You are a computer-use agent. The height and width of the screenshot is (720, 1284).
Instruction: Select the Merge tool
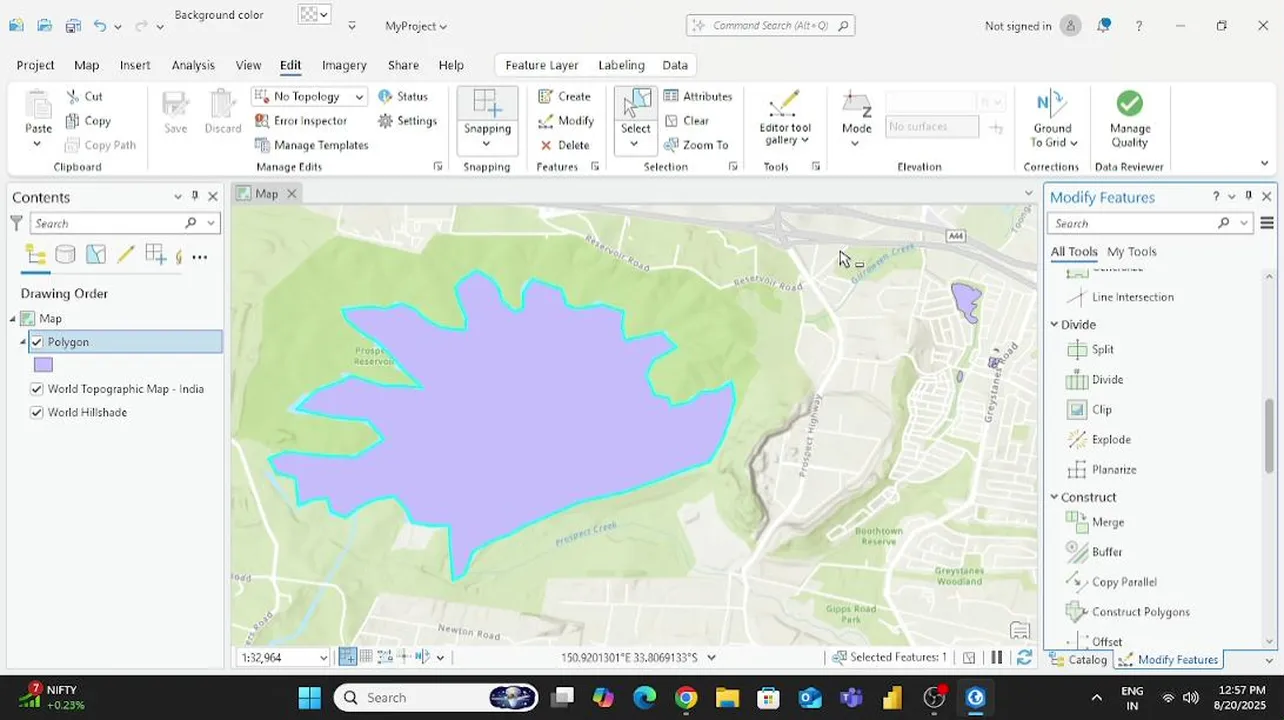pos(1095,522)
